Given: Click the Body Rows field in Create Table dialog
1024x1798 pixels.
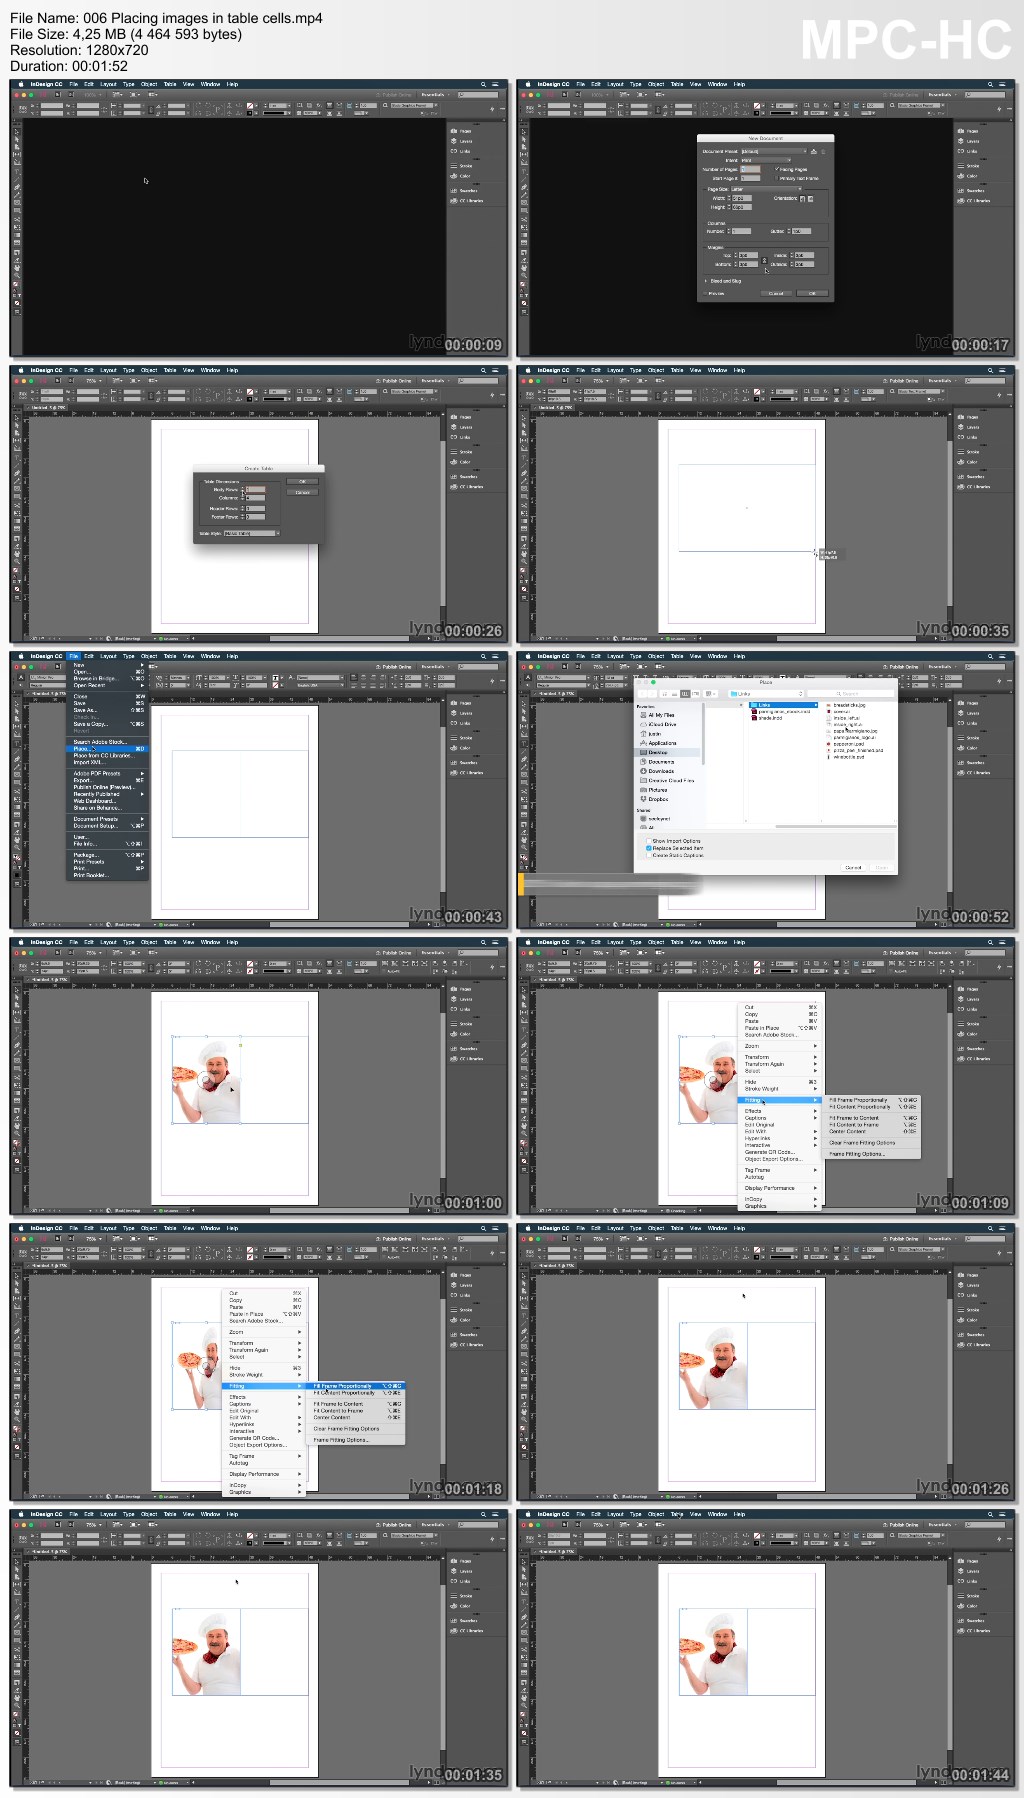Looking at the screenshot, I should click(255, 489).
